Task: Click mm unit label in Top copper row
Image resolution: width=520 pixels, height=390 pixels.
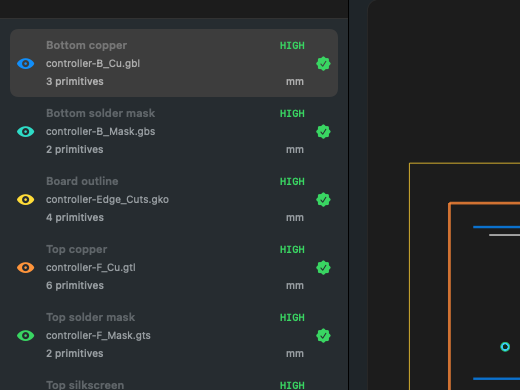Action: click(x=295, y=286)
